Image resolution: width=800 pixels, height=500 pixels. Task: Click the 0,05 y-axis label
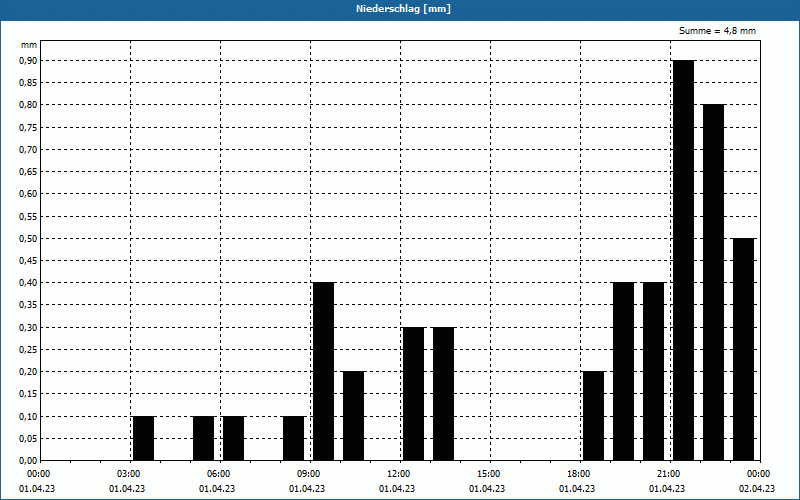pos(28,438)
